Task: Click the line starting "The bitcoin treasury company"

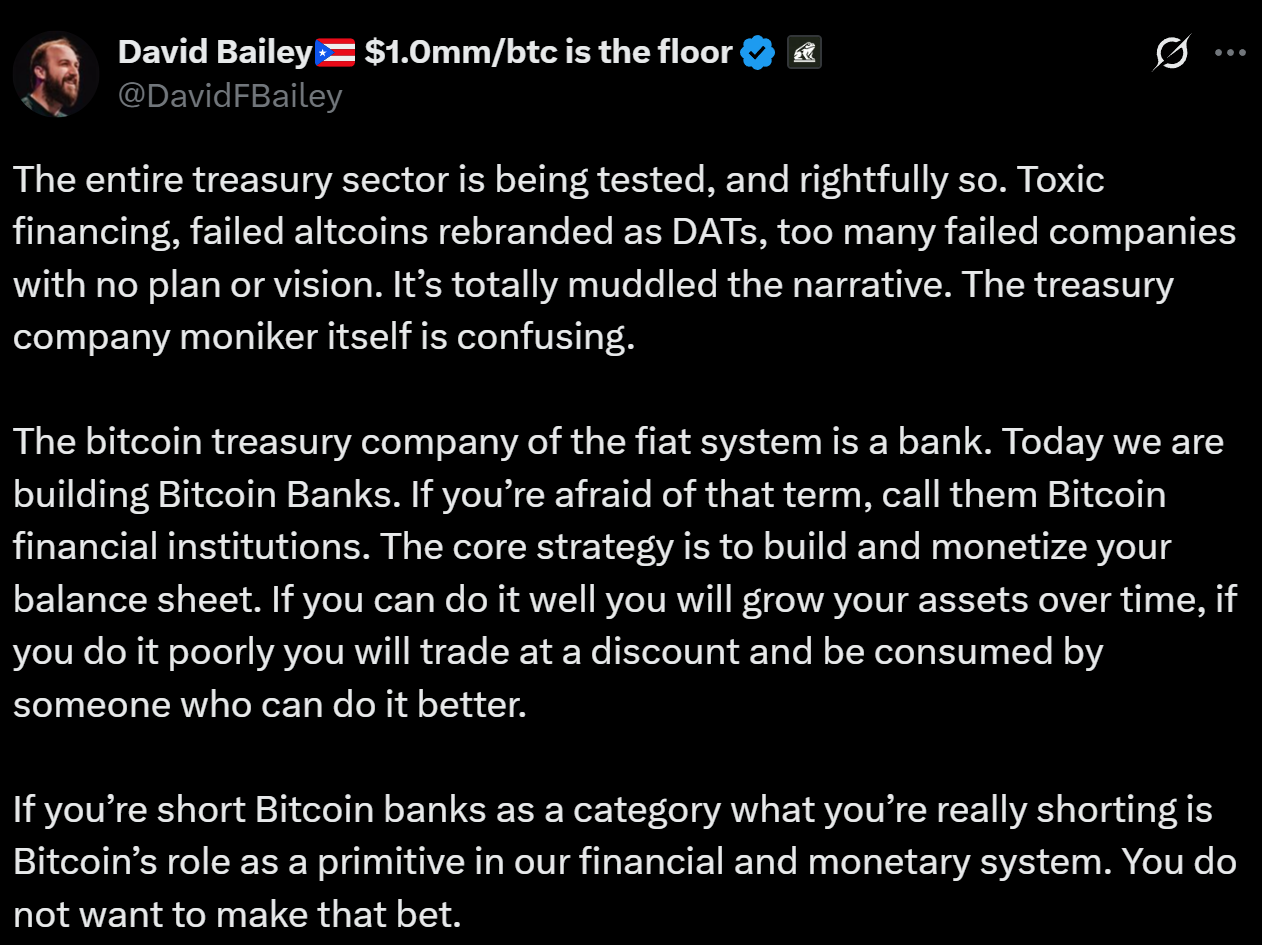Action: click(x=617, y=442)
